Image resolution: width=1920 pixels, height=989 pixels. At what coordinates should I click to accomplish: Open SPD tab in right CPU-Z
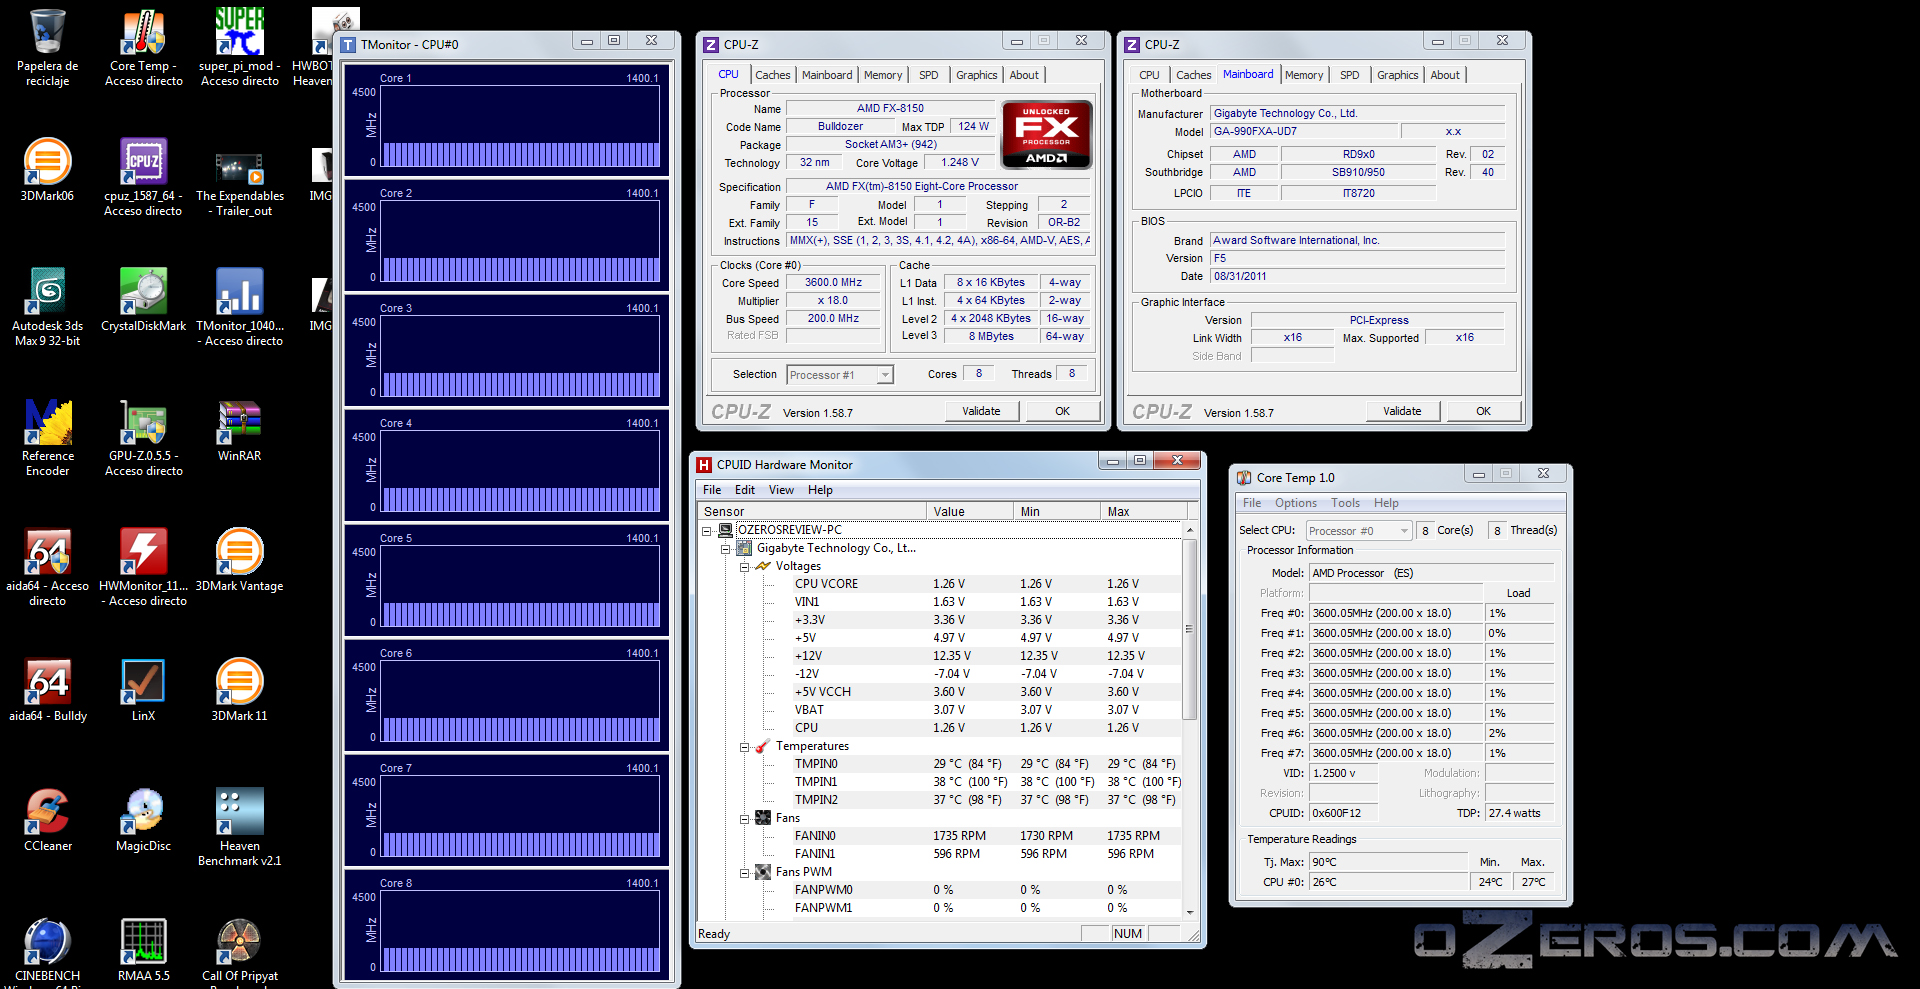click(x=1349, y=75)
